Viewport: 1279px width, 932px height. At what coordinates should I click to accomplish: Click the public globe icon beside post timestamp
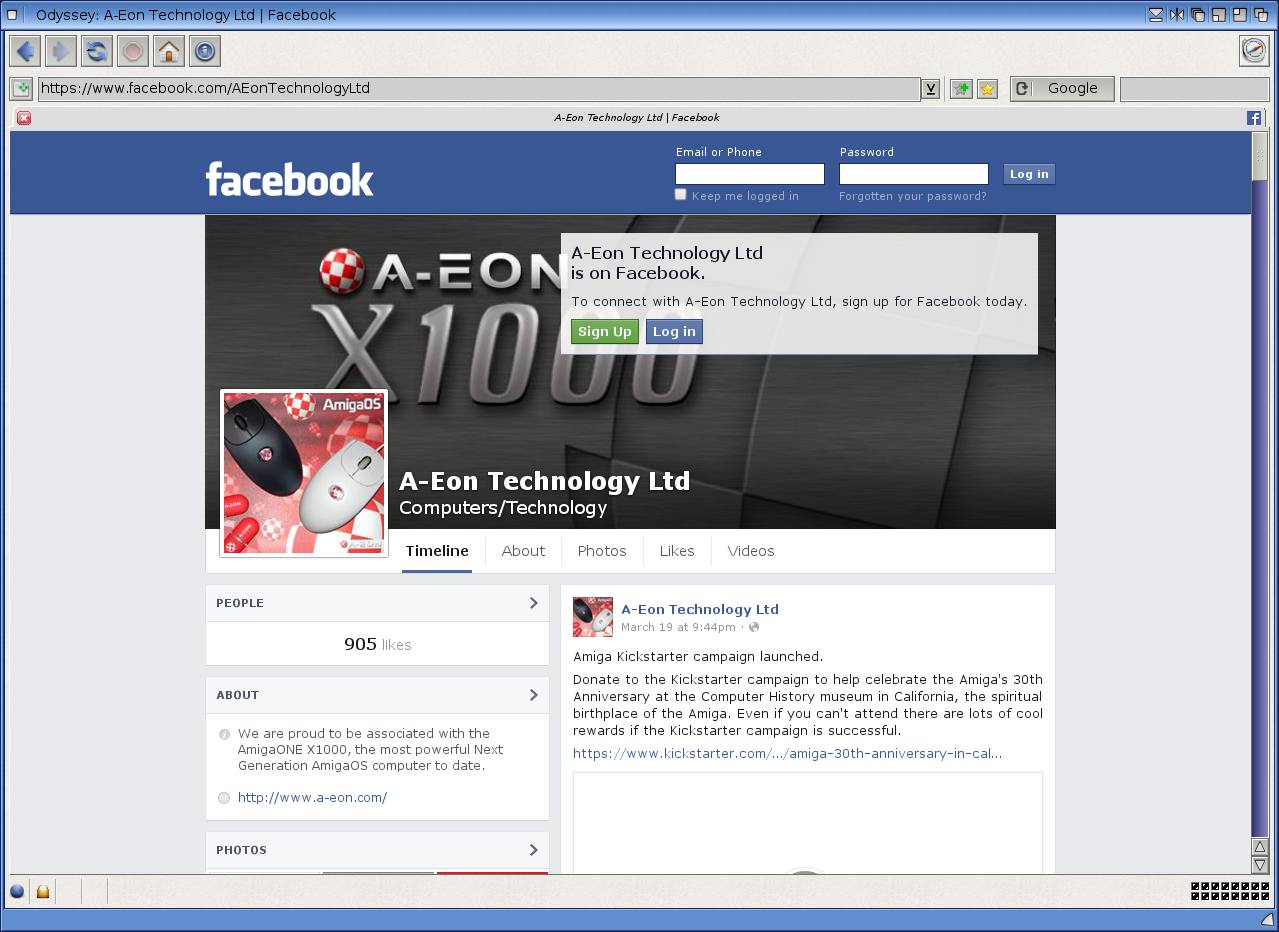pos(754,627)
